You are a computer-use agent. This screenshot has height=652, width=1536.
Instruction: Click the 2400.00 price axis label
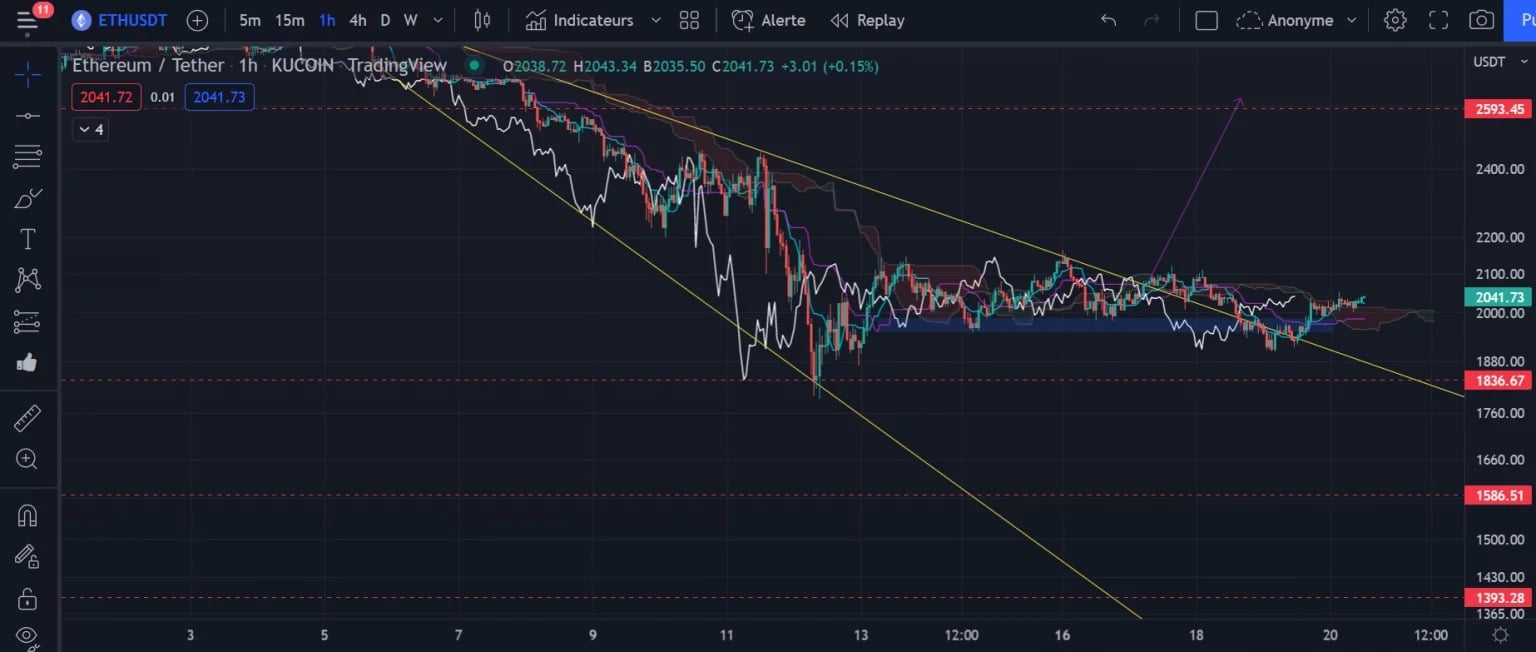click(1500, 169)
